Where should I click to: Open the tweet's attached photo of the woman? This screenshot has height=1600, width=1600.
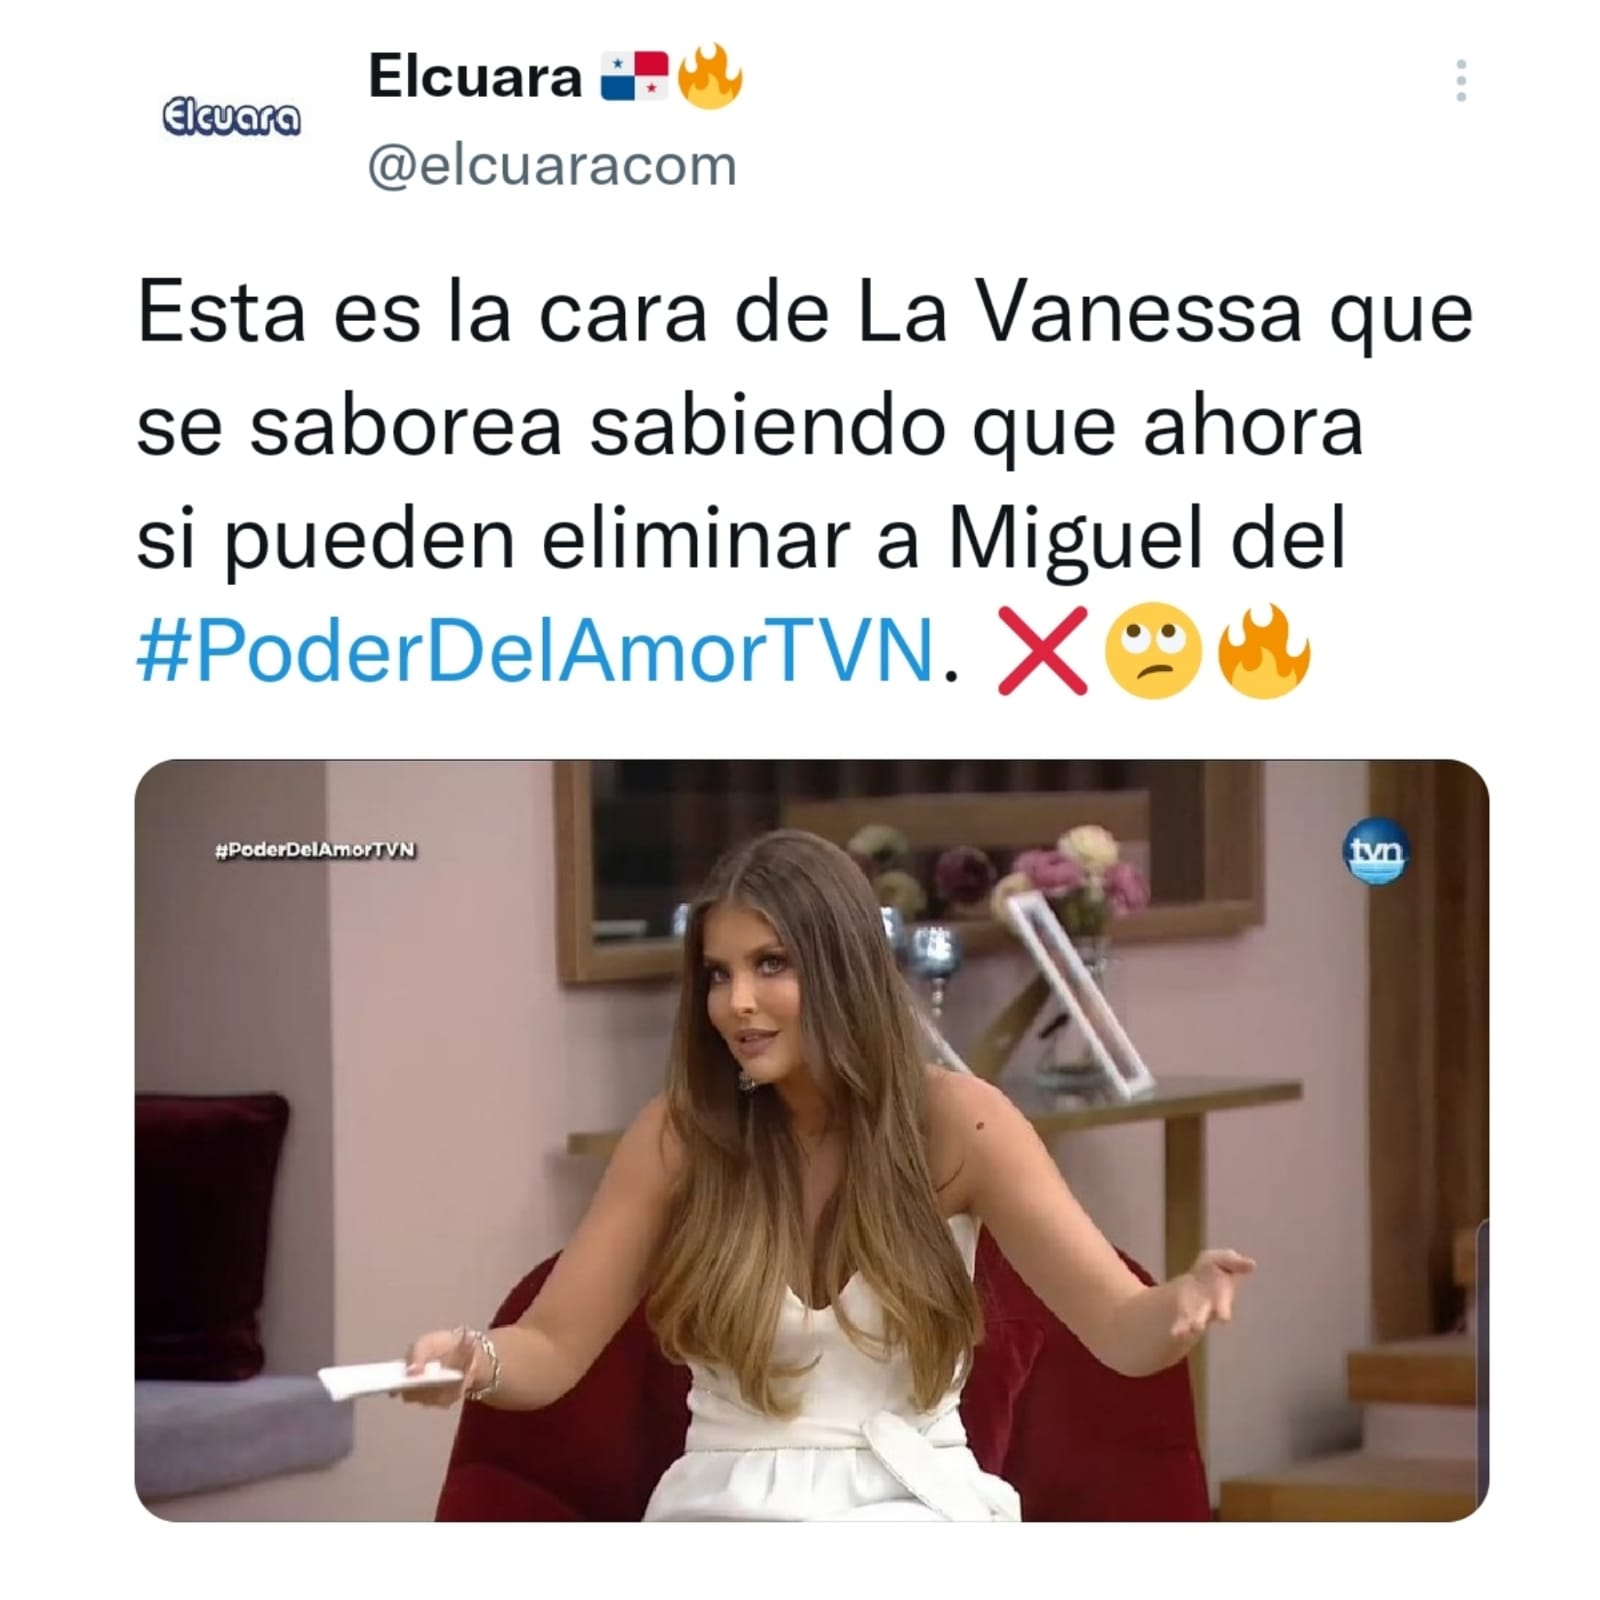coord(811,1140)
